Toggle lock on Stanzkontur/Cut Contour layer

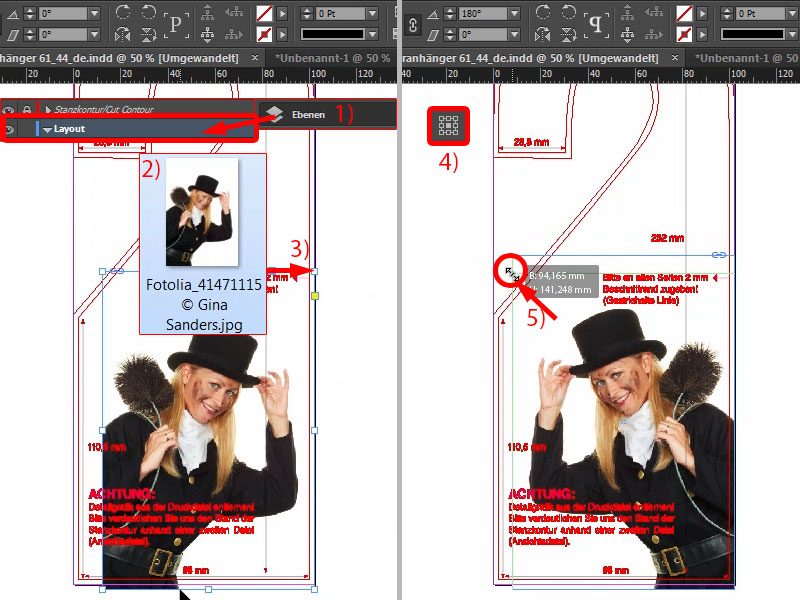coord(27,109)
